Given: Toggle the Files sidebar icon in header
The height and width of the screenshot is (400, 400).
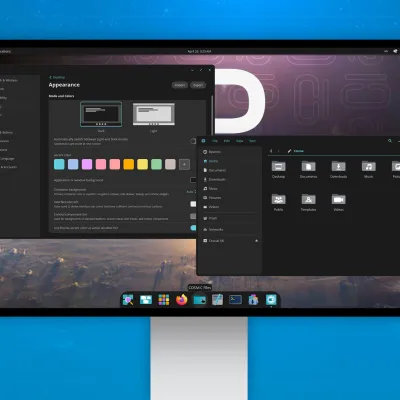Looking at the screenshot, I should point(203,141).
